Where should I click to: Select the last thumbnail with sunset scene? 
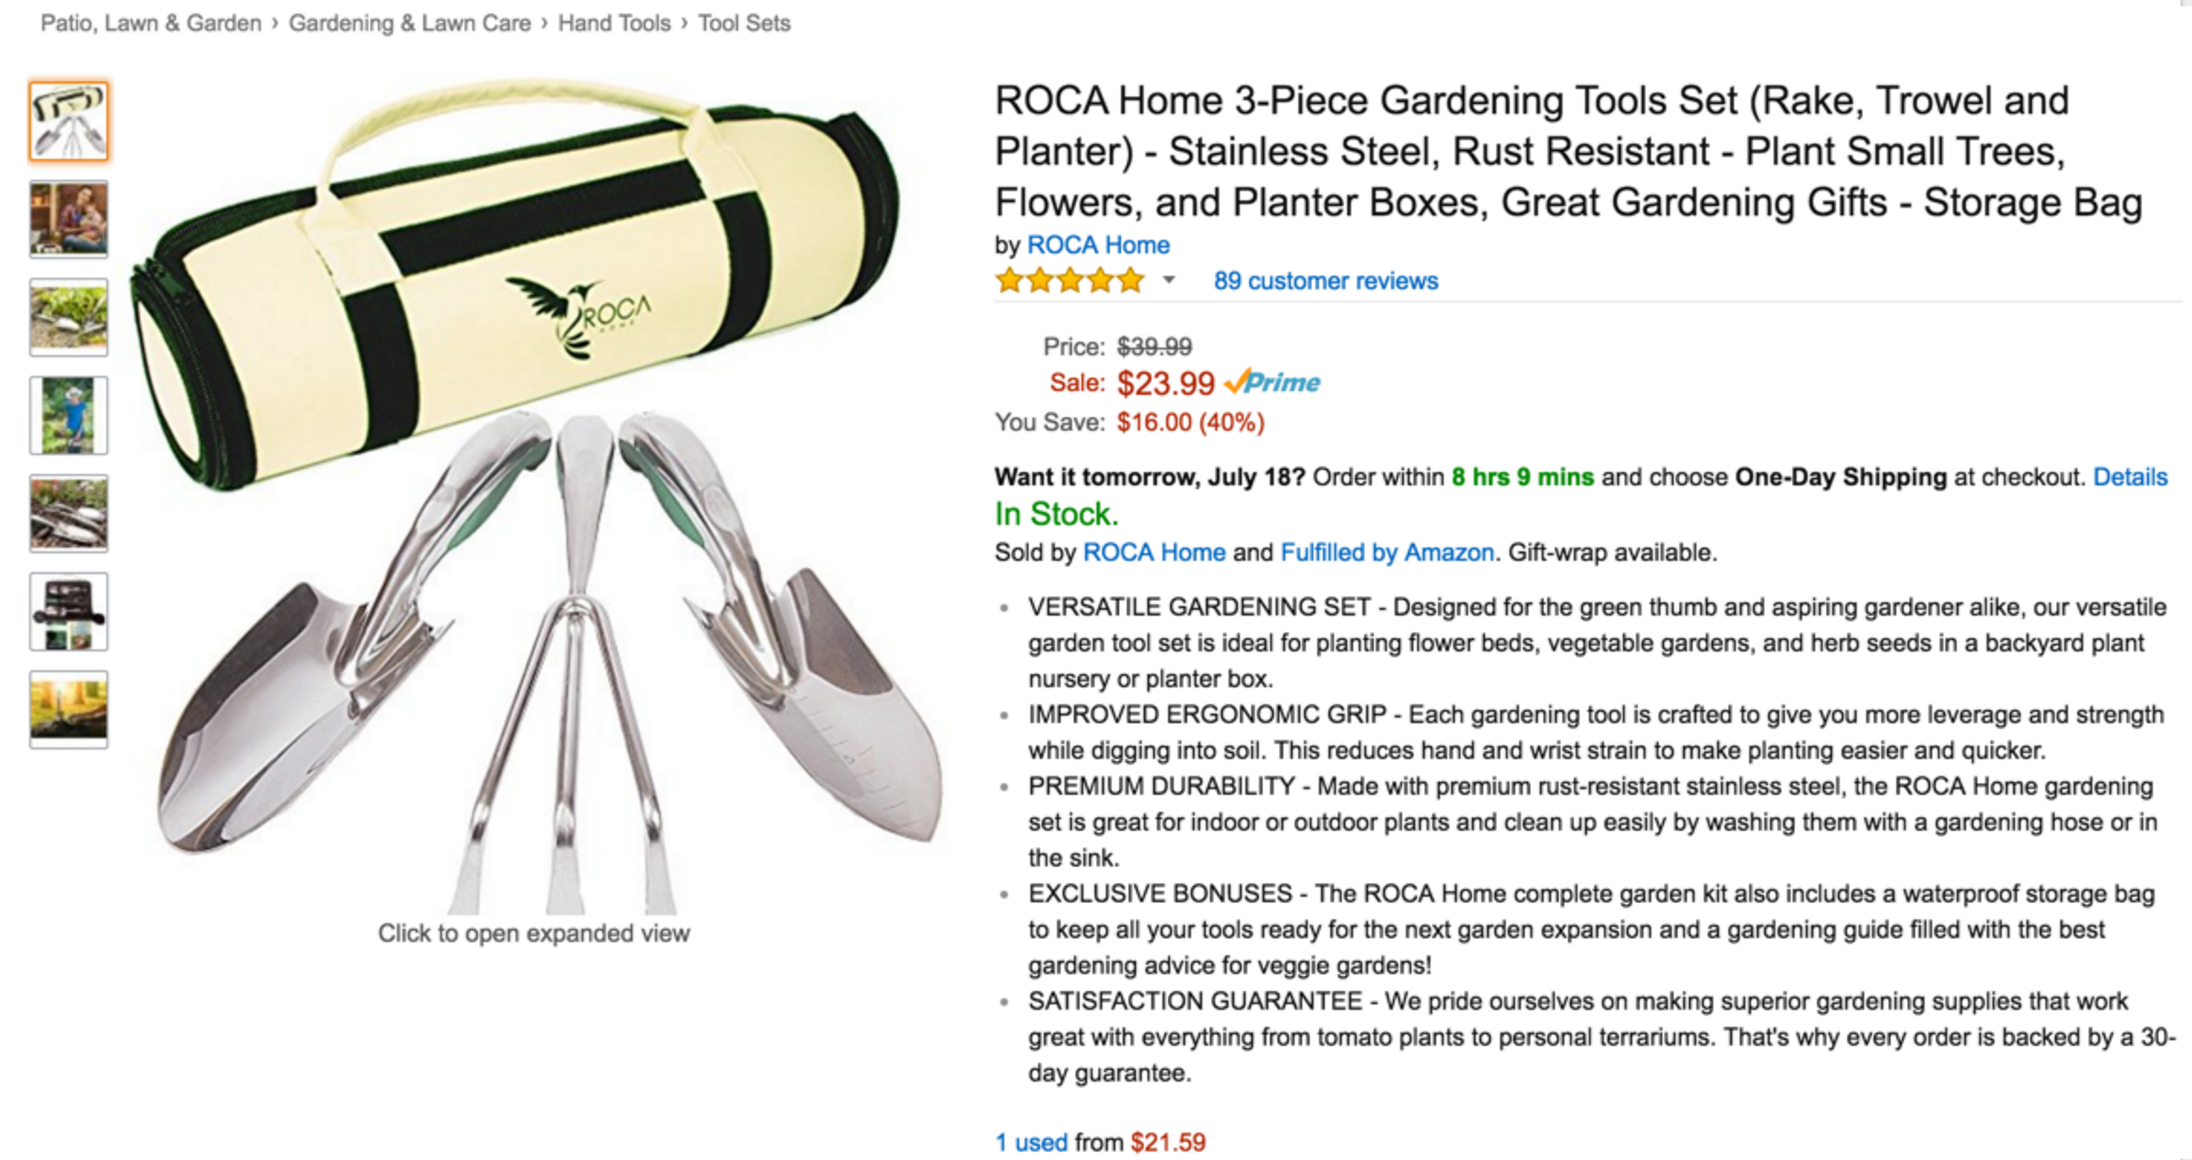69,709
